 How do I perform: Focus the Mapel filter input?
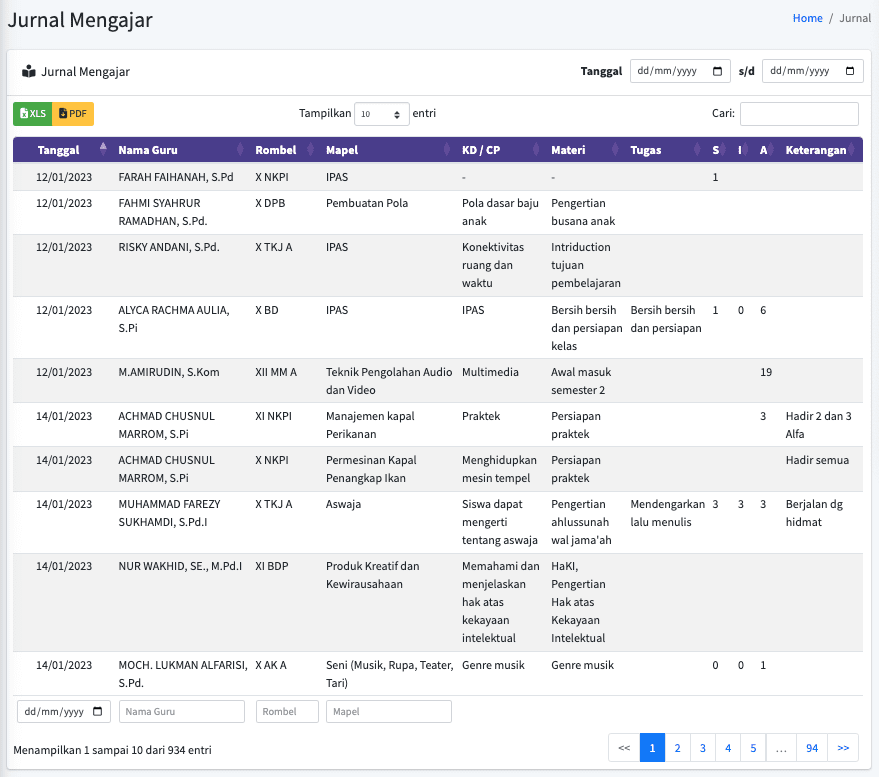(388, 711)
